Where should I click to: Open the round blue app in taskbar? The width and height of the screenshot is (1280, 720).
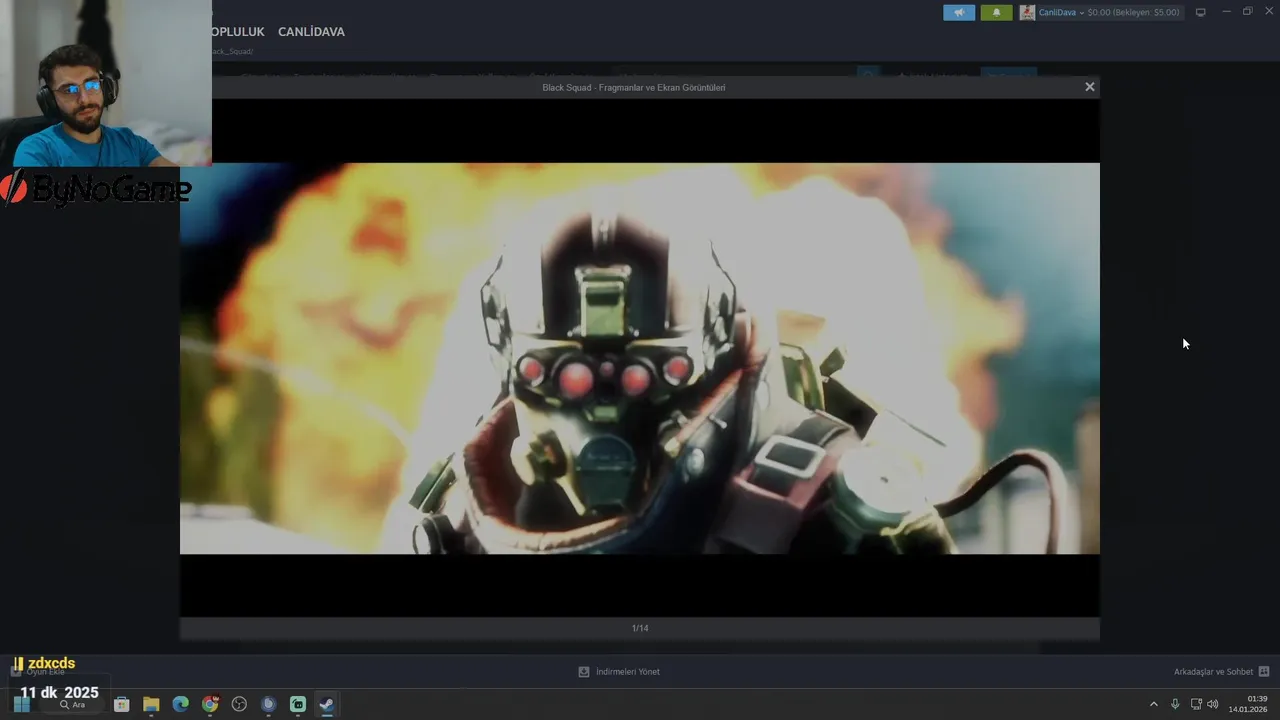pos(268,704)
